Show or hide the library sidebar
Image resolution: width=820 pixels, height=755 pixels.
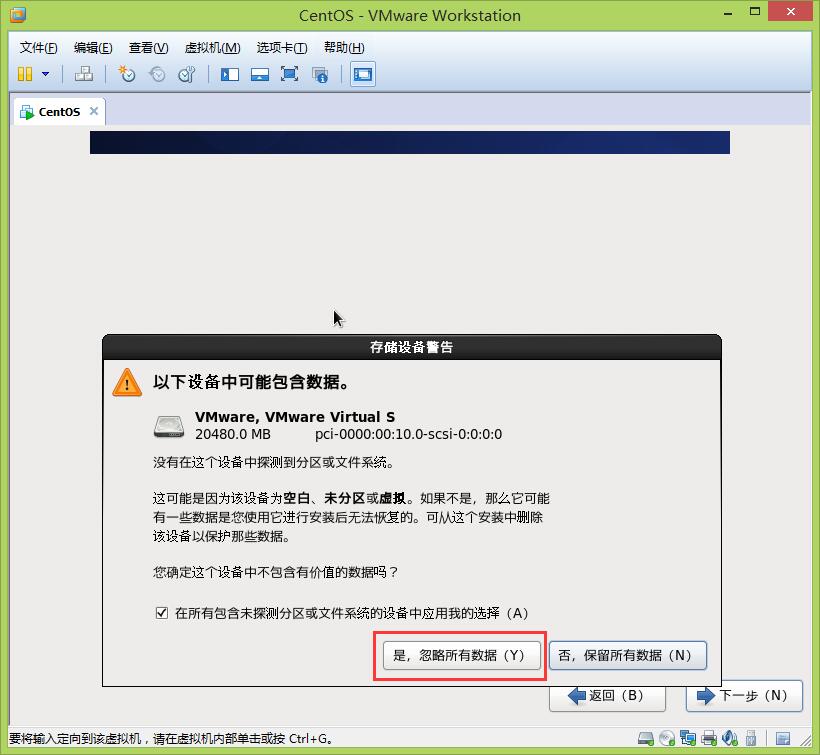point(230,73)
